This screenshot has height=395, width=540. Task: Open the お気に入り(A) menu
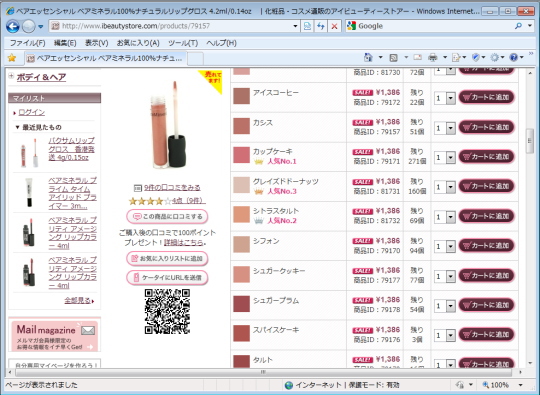point(138,43)
